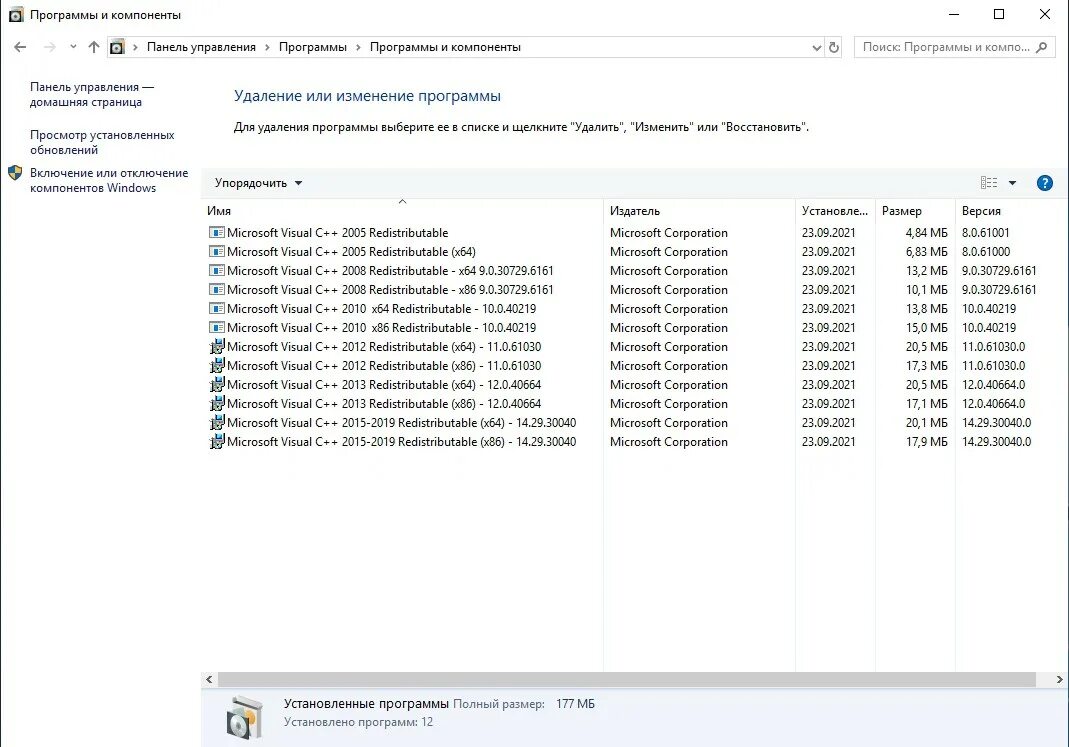
Task: Click icon of Visual C++ 2015-2019 (x86) entry
Action: pos(217,442)
